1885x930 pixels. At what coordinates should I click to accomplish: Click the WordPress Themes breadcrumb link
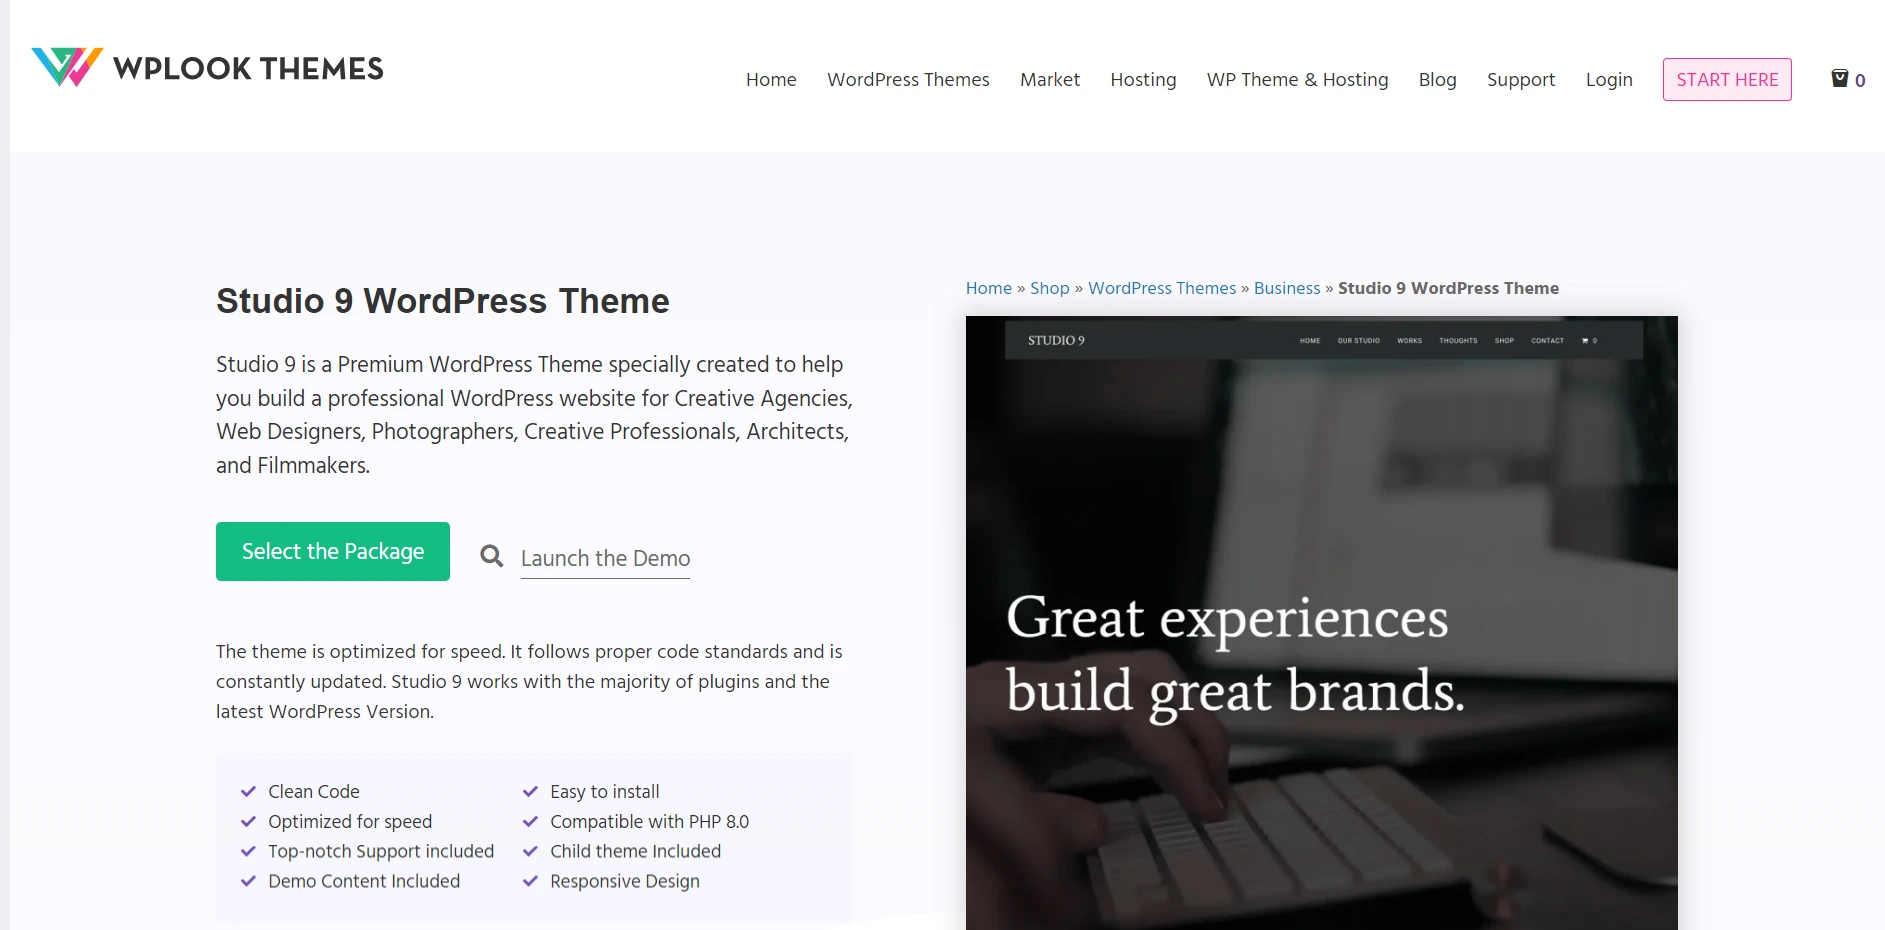pyautogui.click(x=1162, y=288)
